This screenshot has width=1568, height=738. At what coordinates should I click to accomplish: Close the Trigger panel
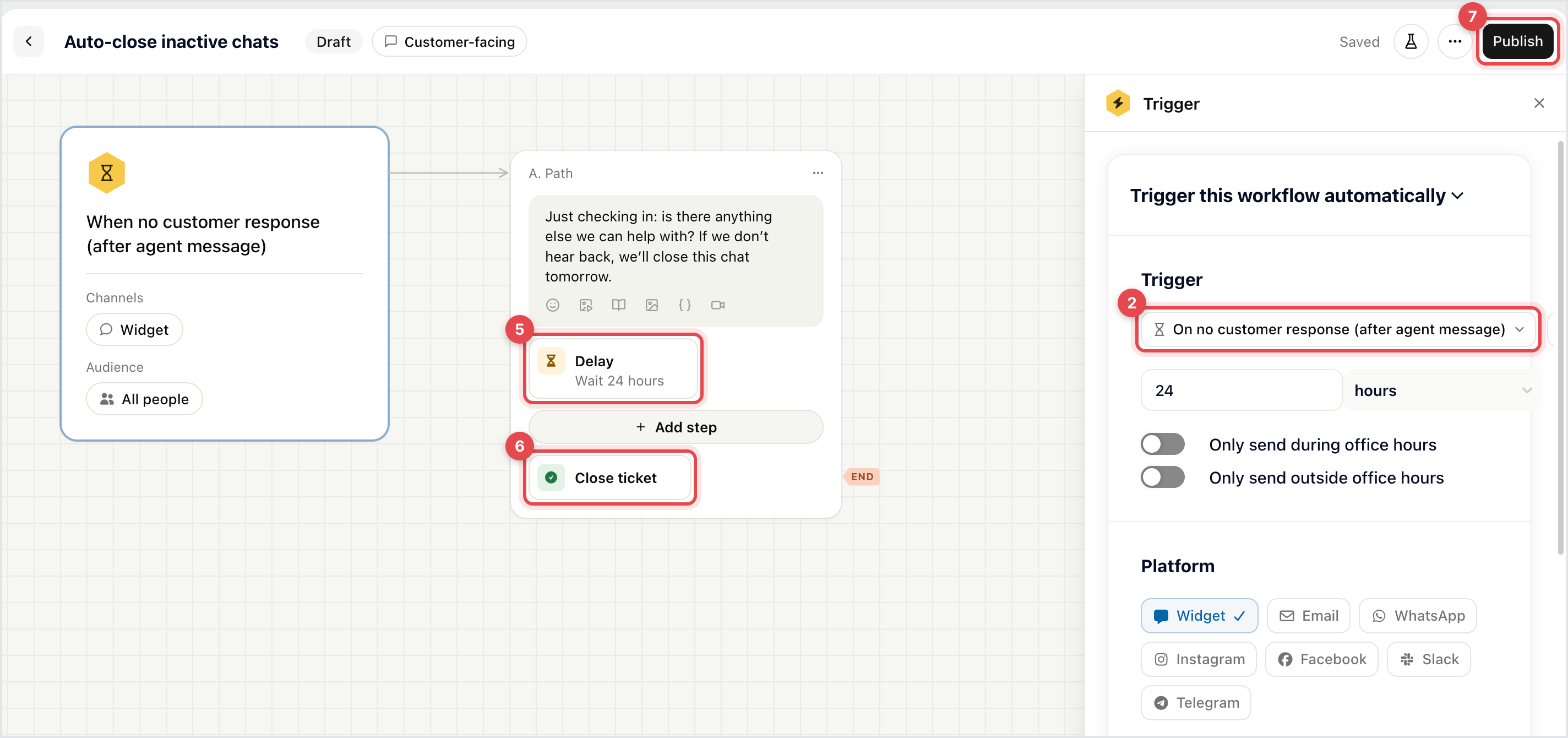(1539, 103)
